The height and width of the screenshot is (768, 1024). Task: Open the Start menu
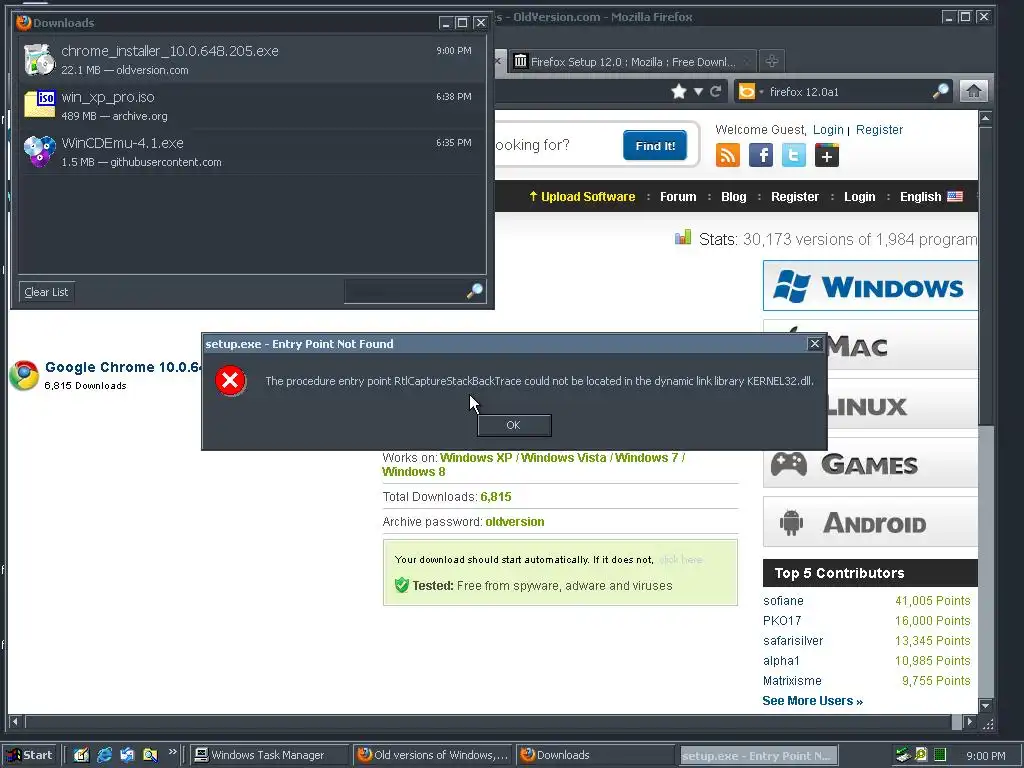coord(30,755)
